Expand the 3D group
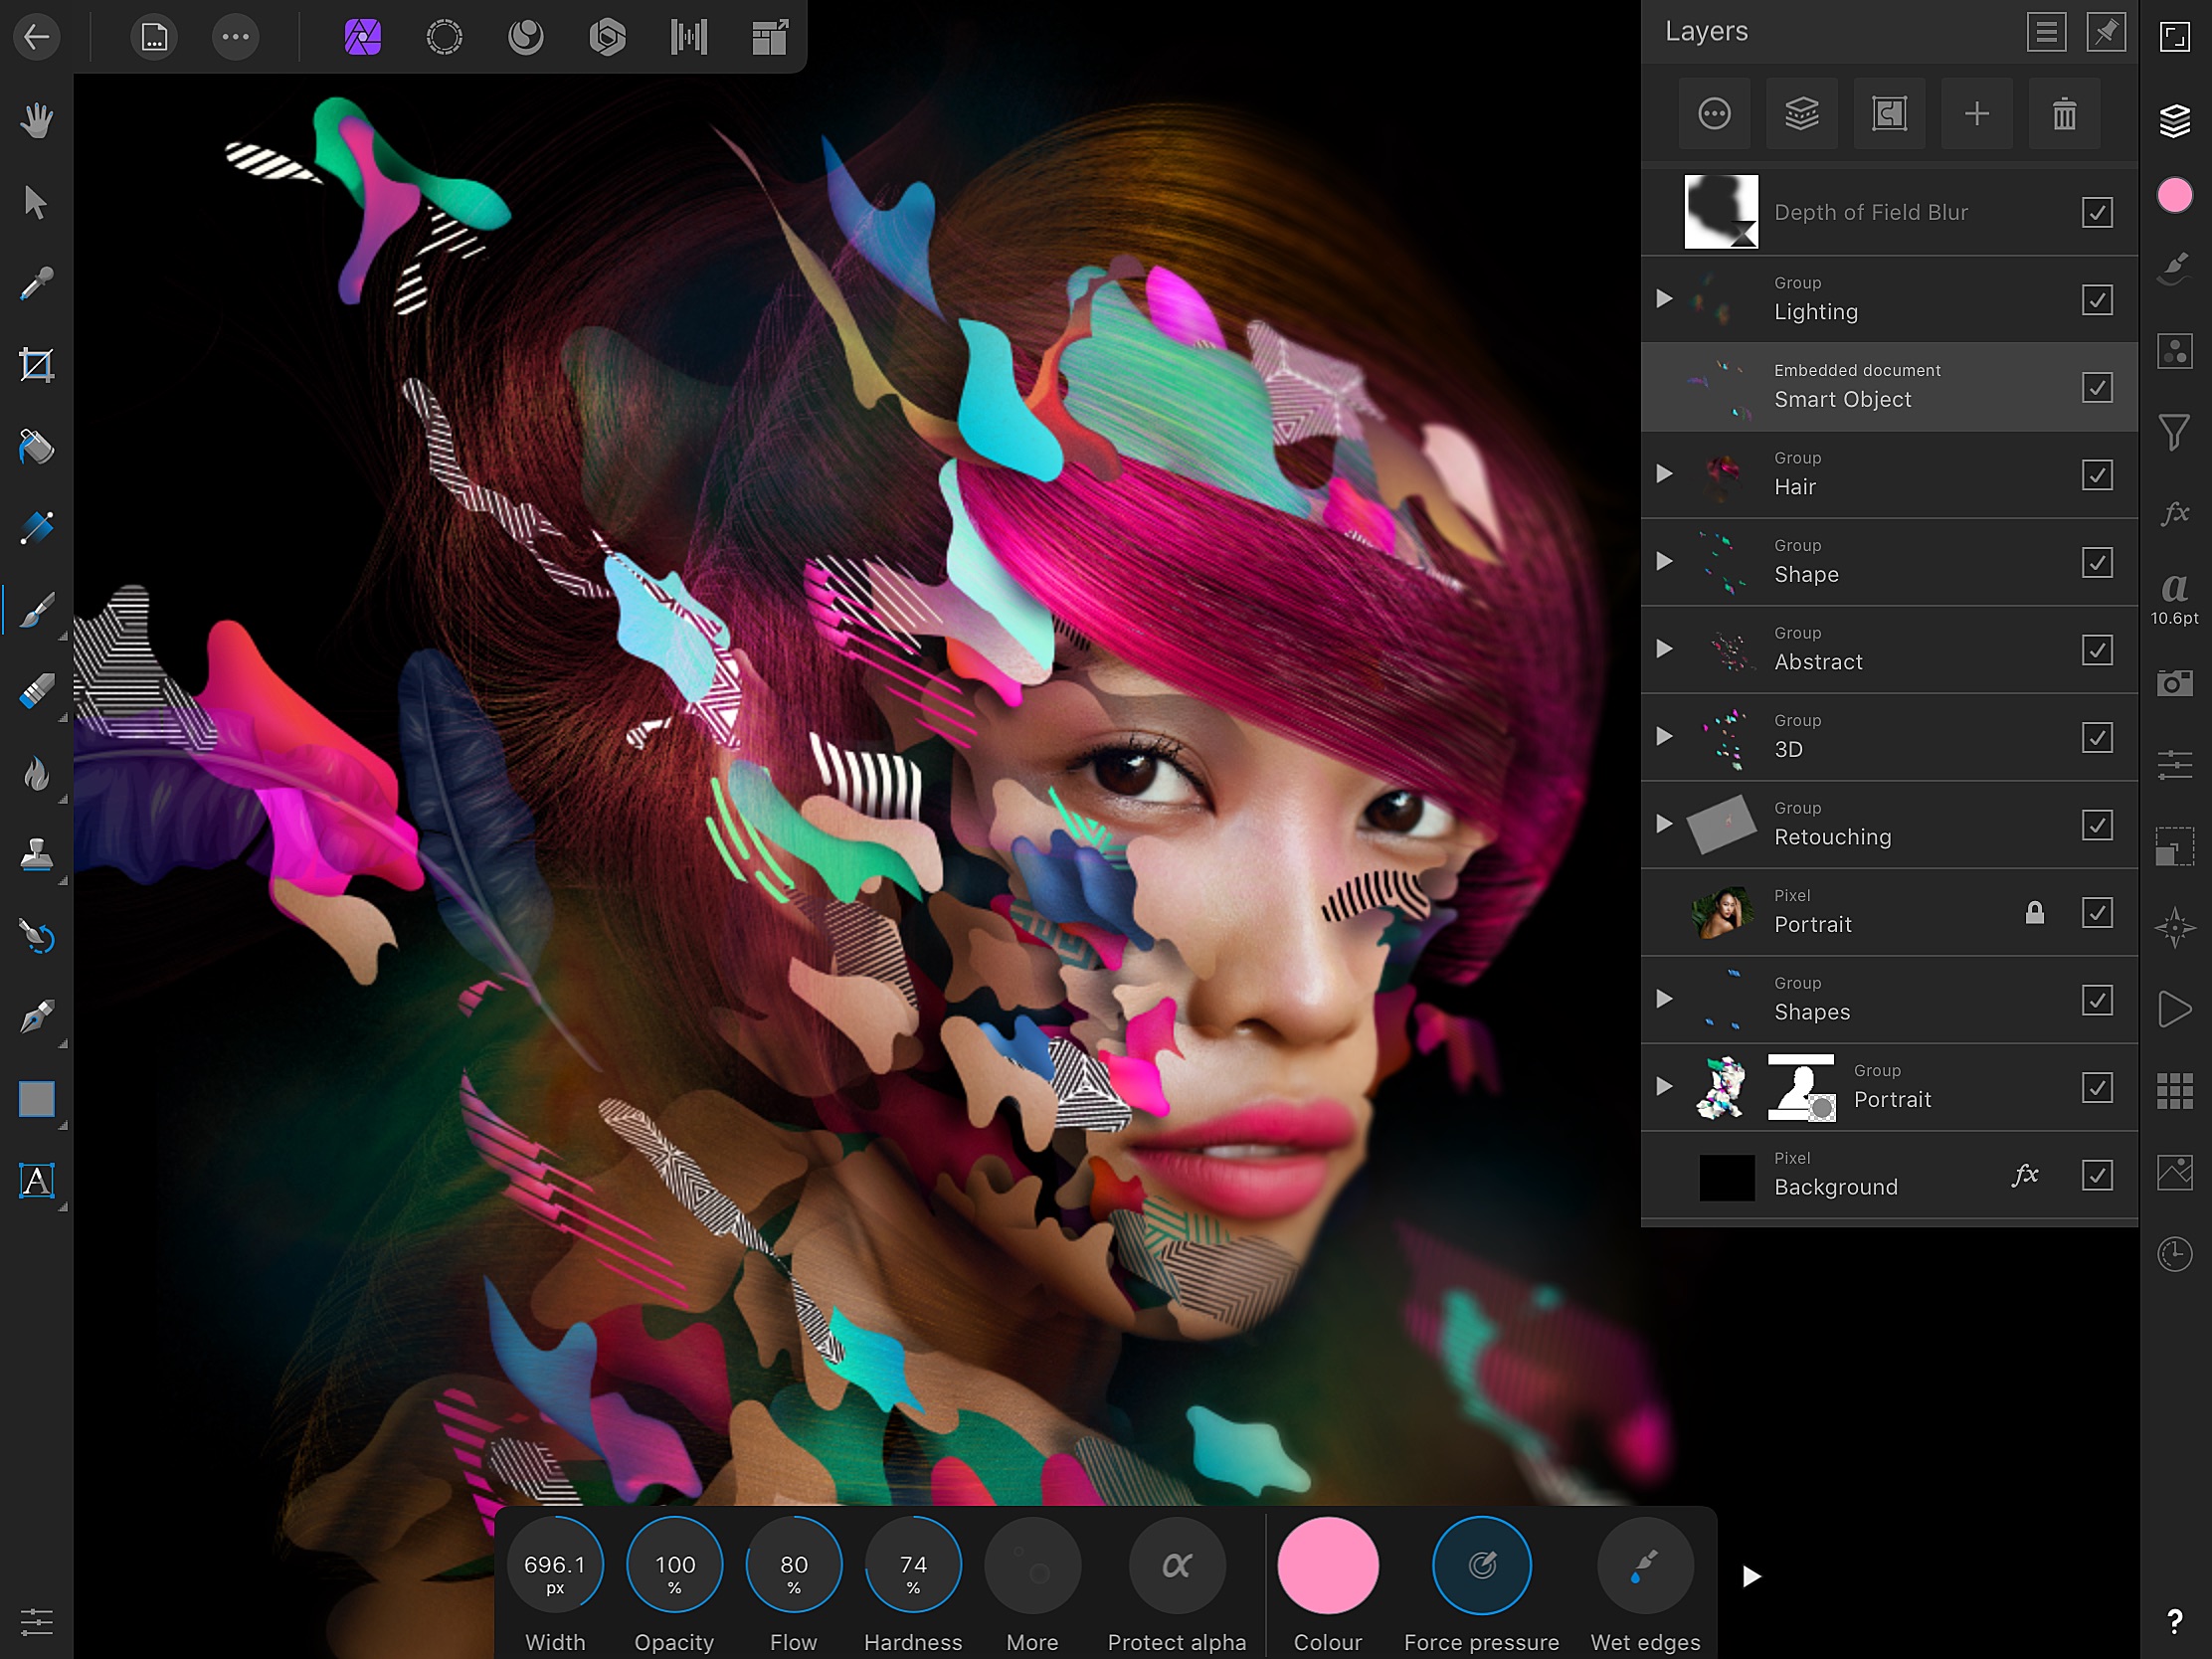The height and width of the screenshot is (1659, 2212). point(1664,736)
